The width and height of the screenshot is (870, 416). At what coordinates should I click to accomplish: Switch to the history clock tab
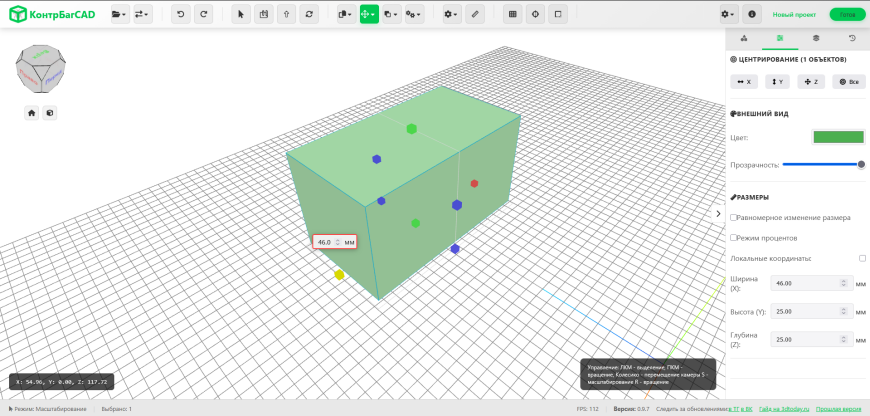(852, 38)
